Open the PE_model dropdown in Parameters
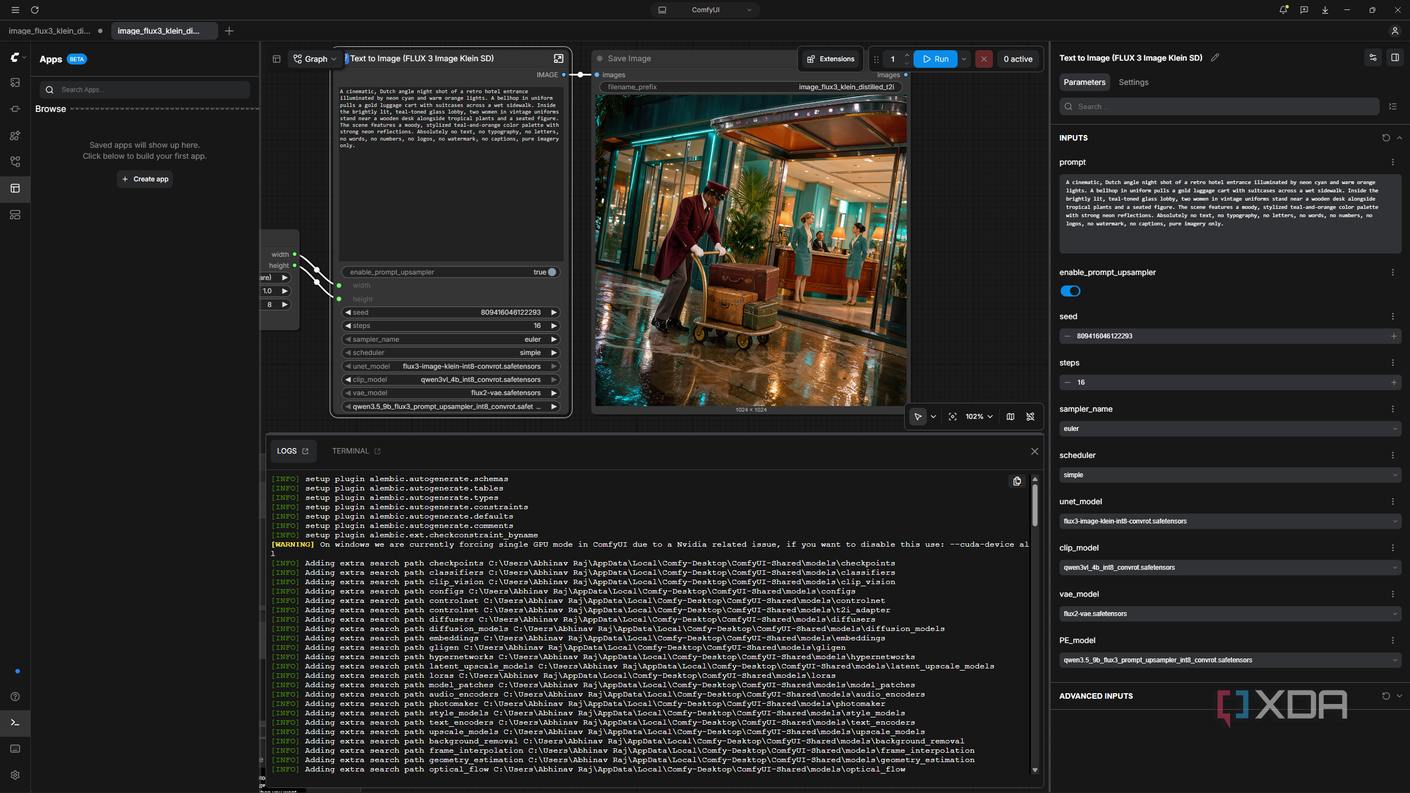The width and height of the screenshot is (1410, 793). [1229, 660]
